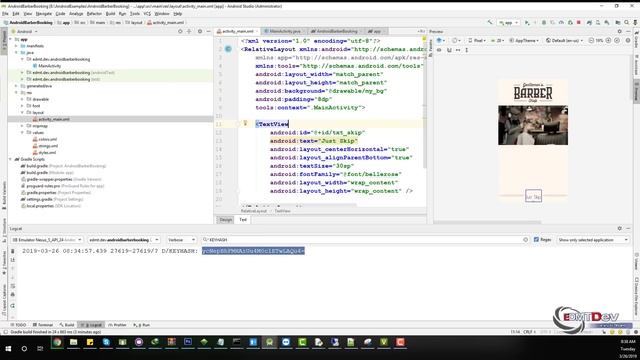Viewport: 640px width, 360px height.
Task: Toggle magnet autoconnect icon in Preview
Action: (x=449, y=50)
